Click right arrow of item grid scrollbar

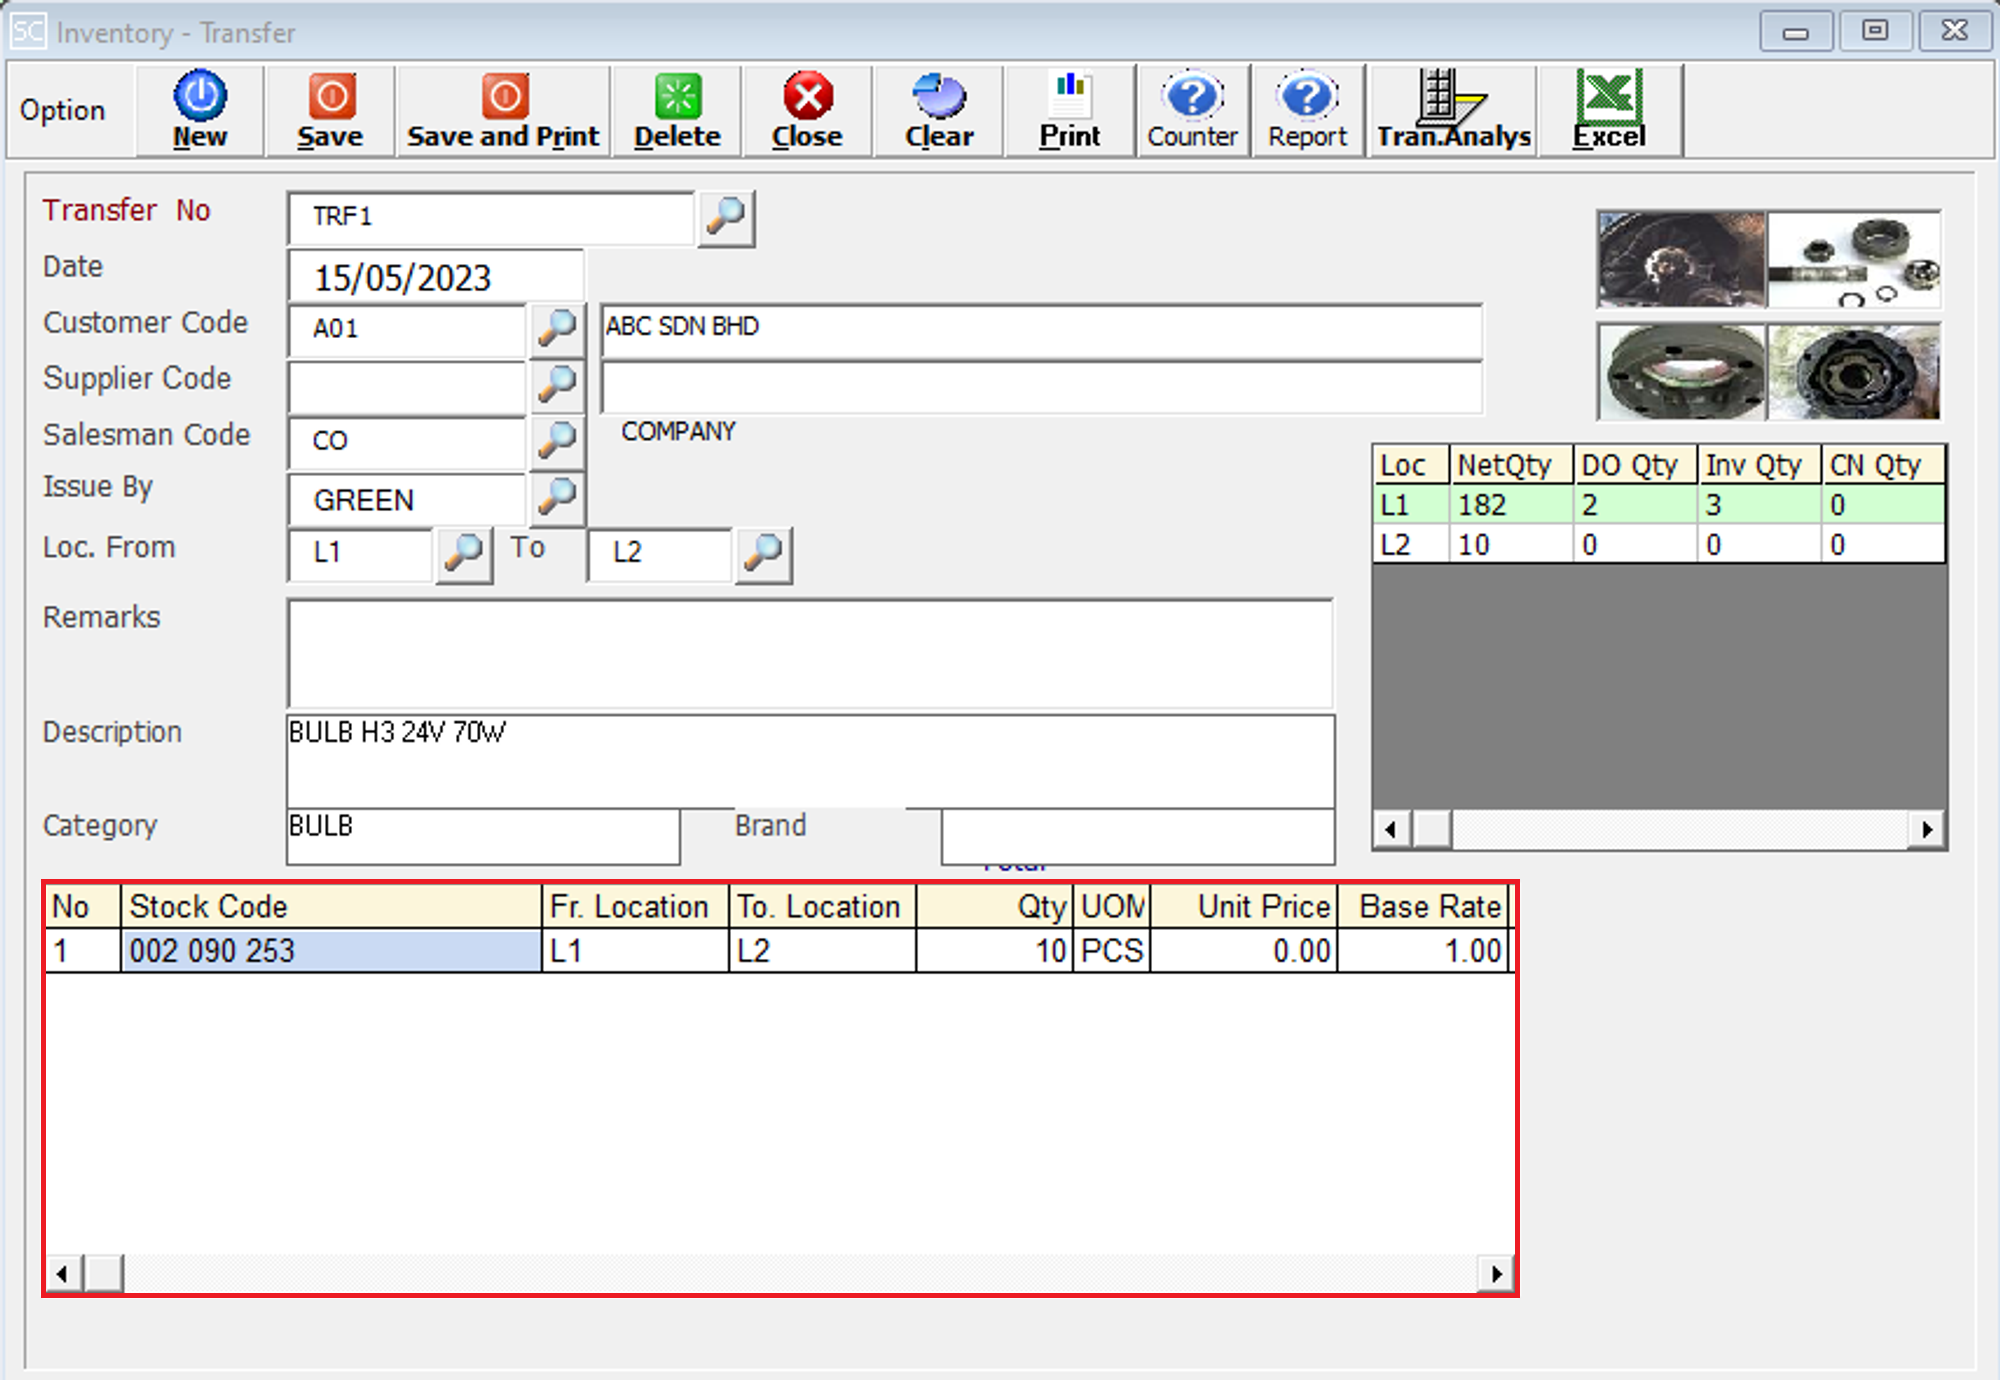click(1496, 1274)
